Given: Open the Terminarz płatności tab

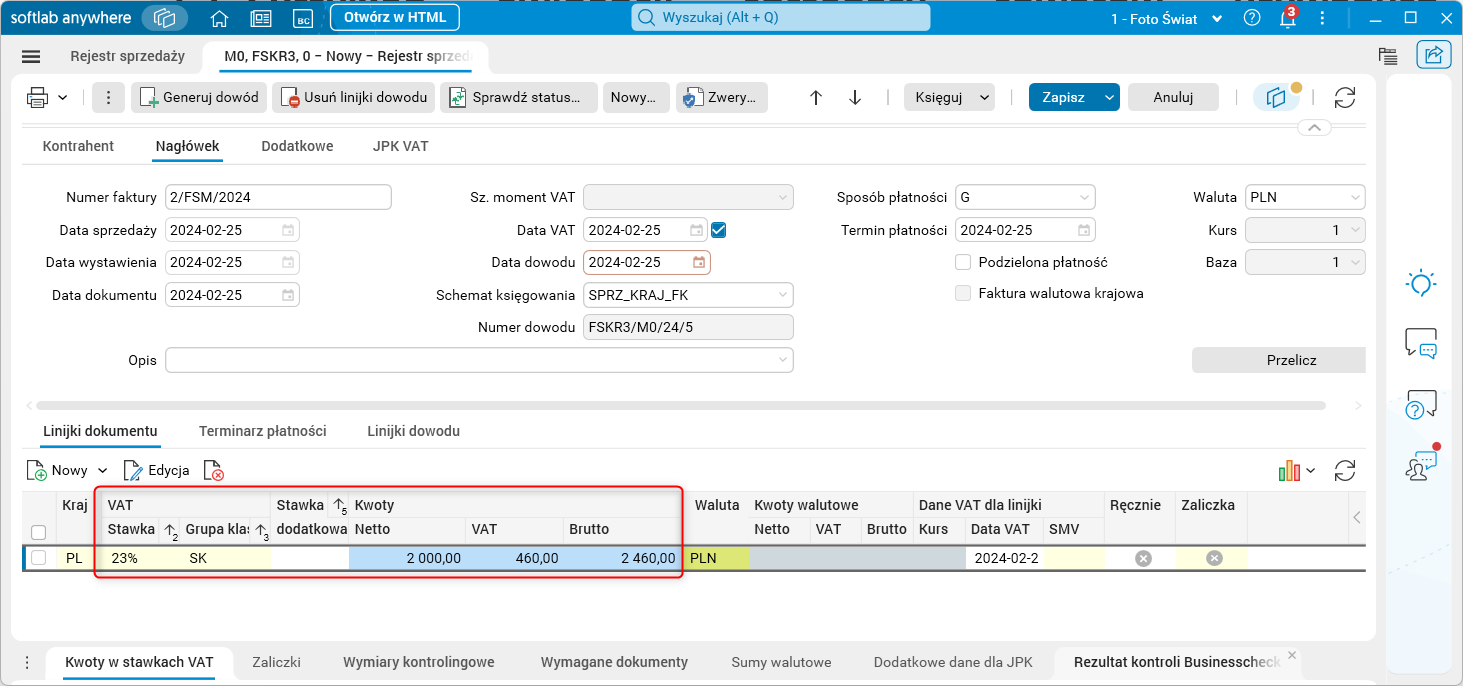Looking at the screenshot, I should [263, 431].
